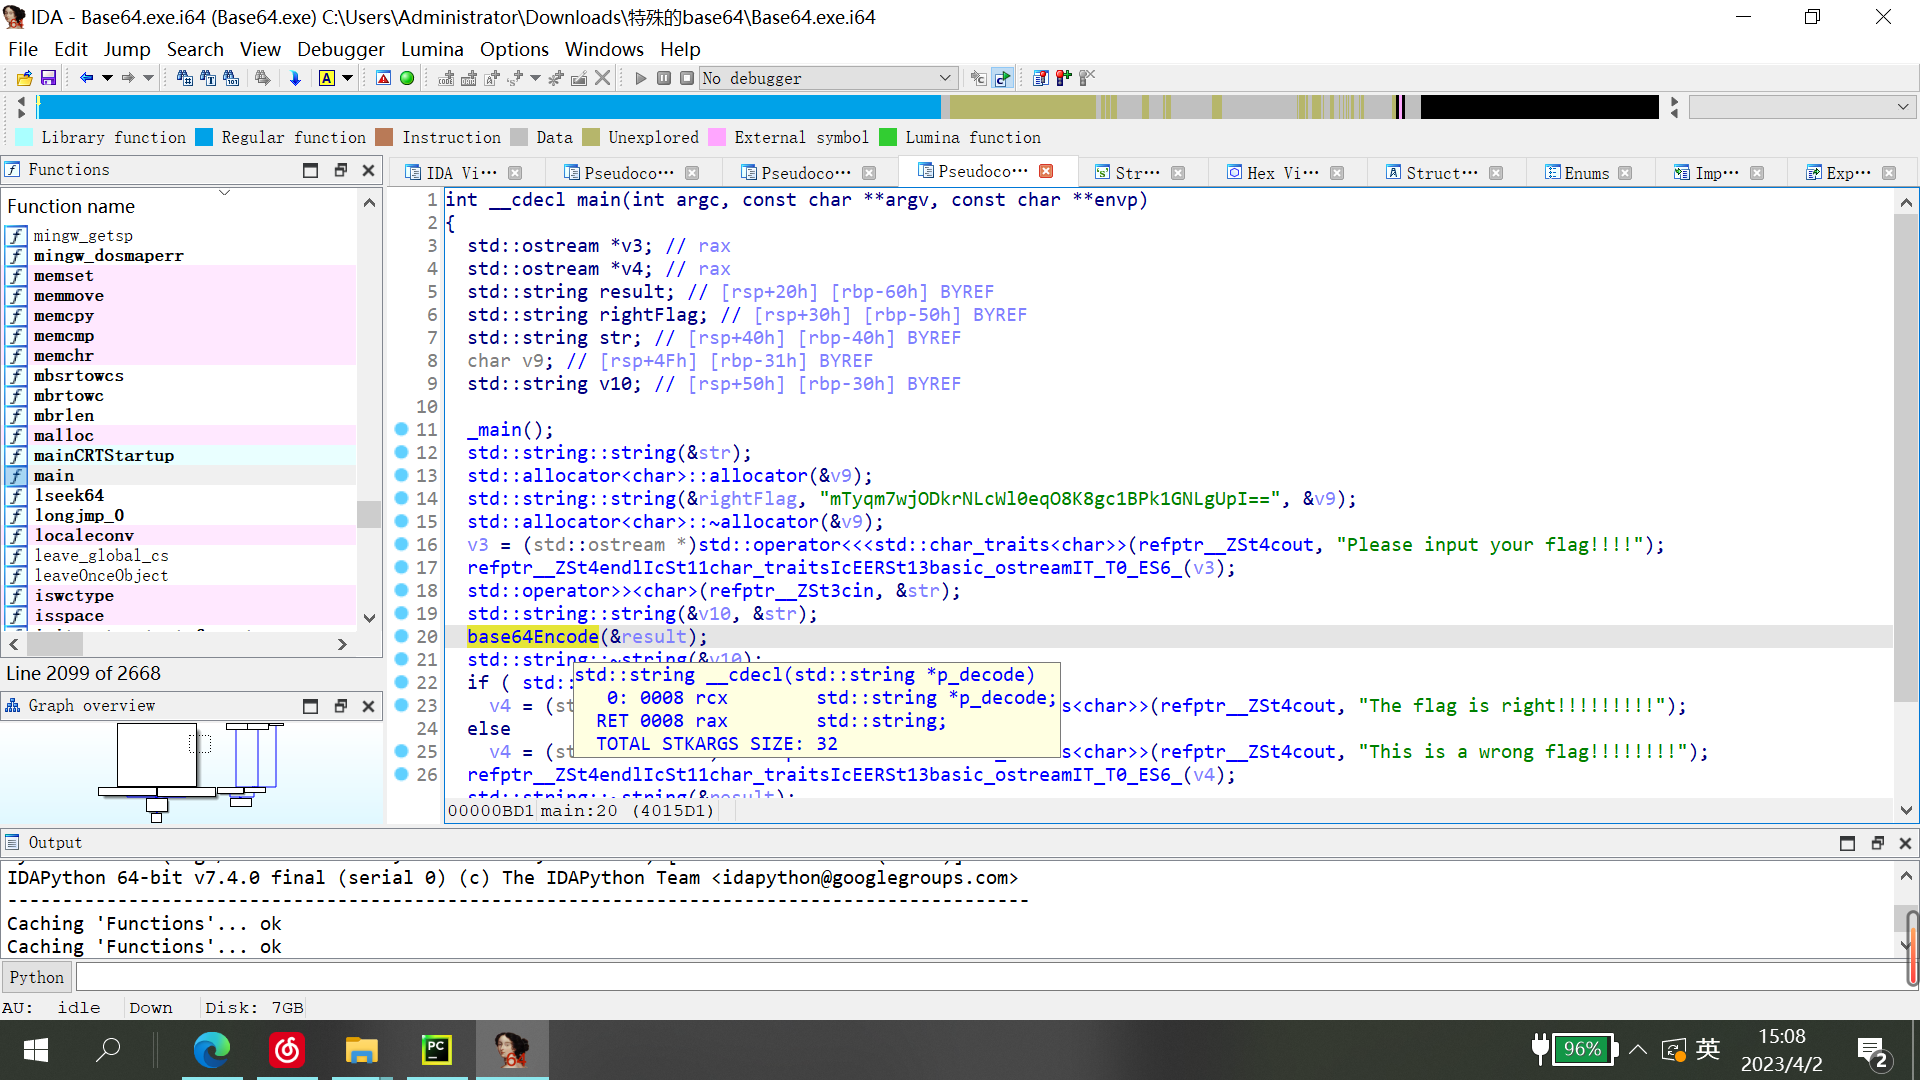Click the toolbar X cancel icon
Viewport: 1920px width, 1080px height.
[x=602, y=78]
